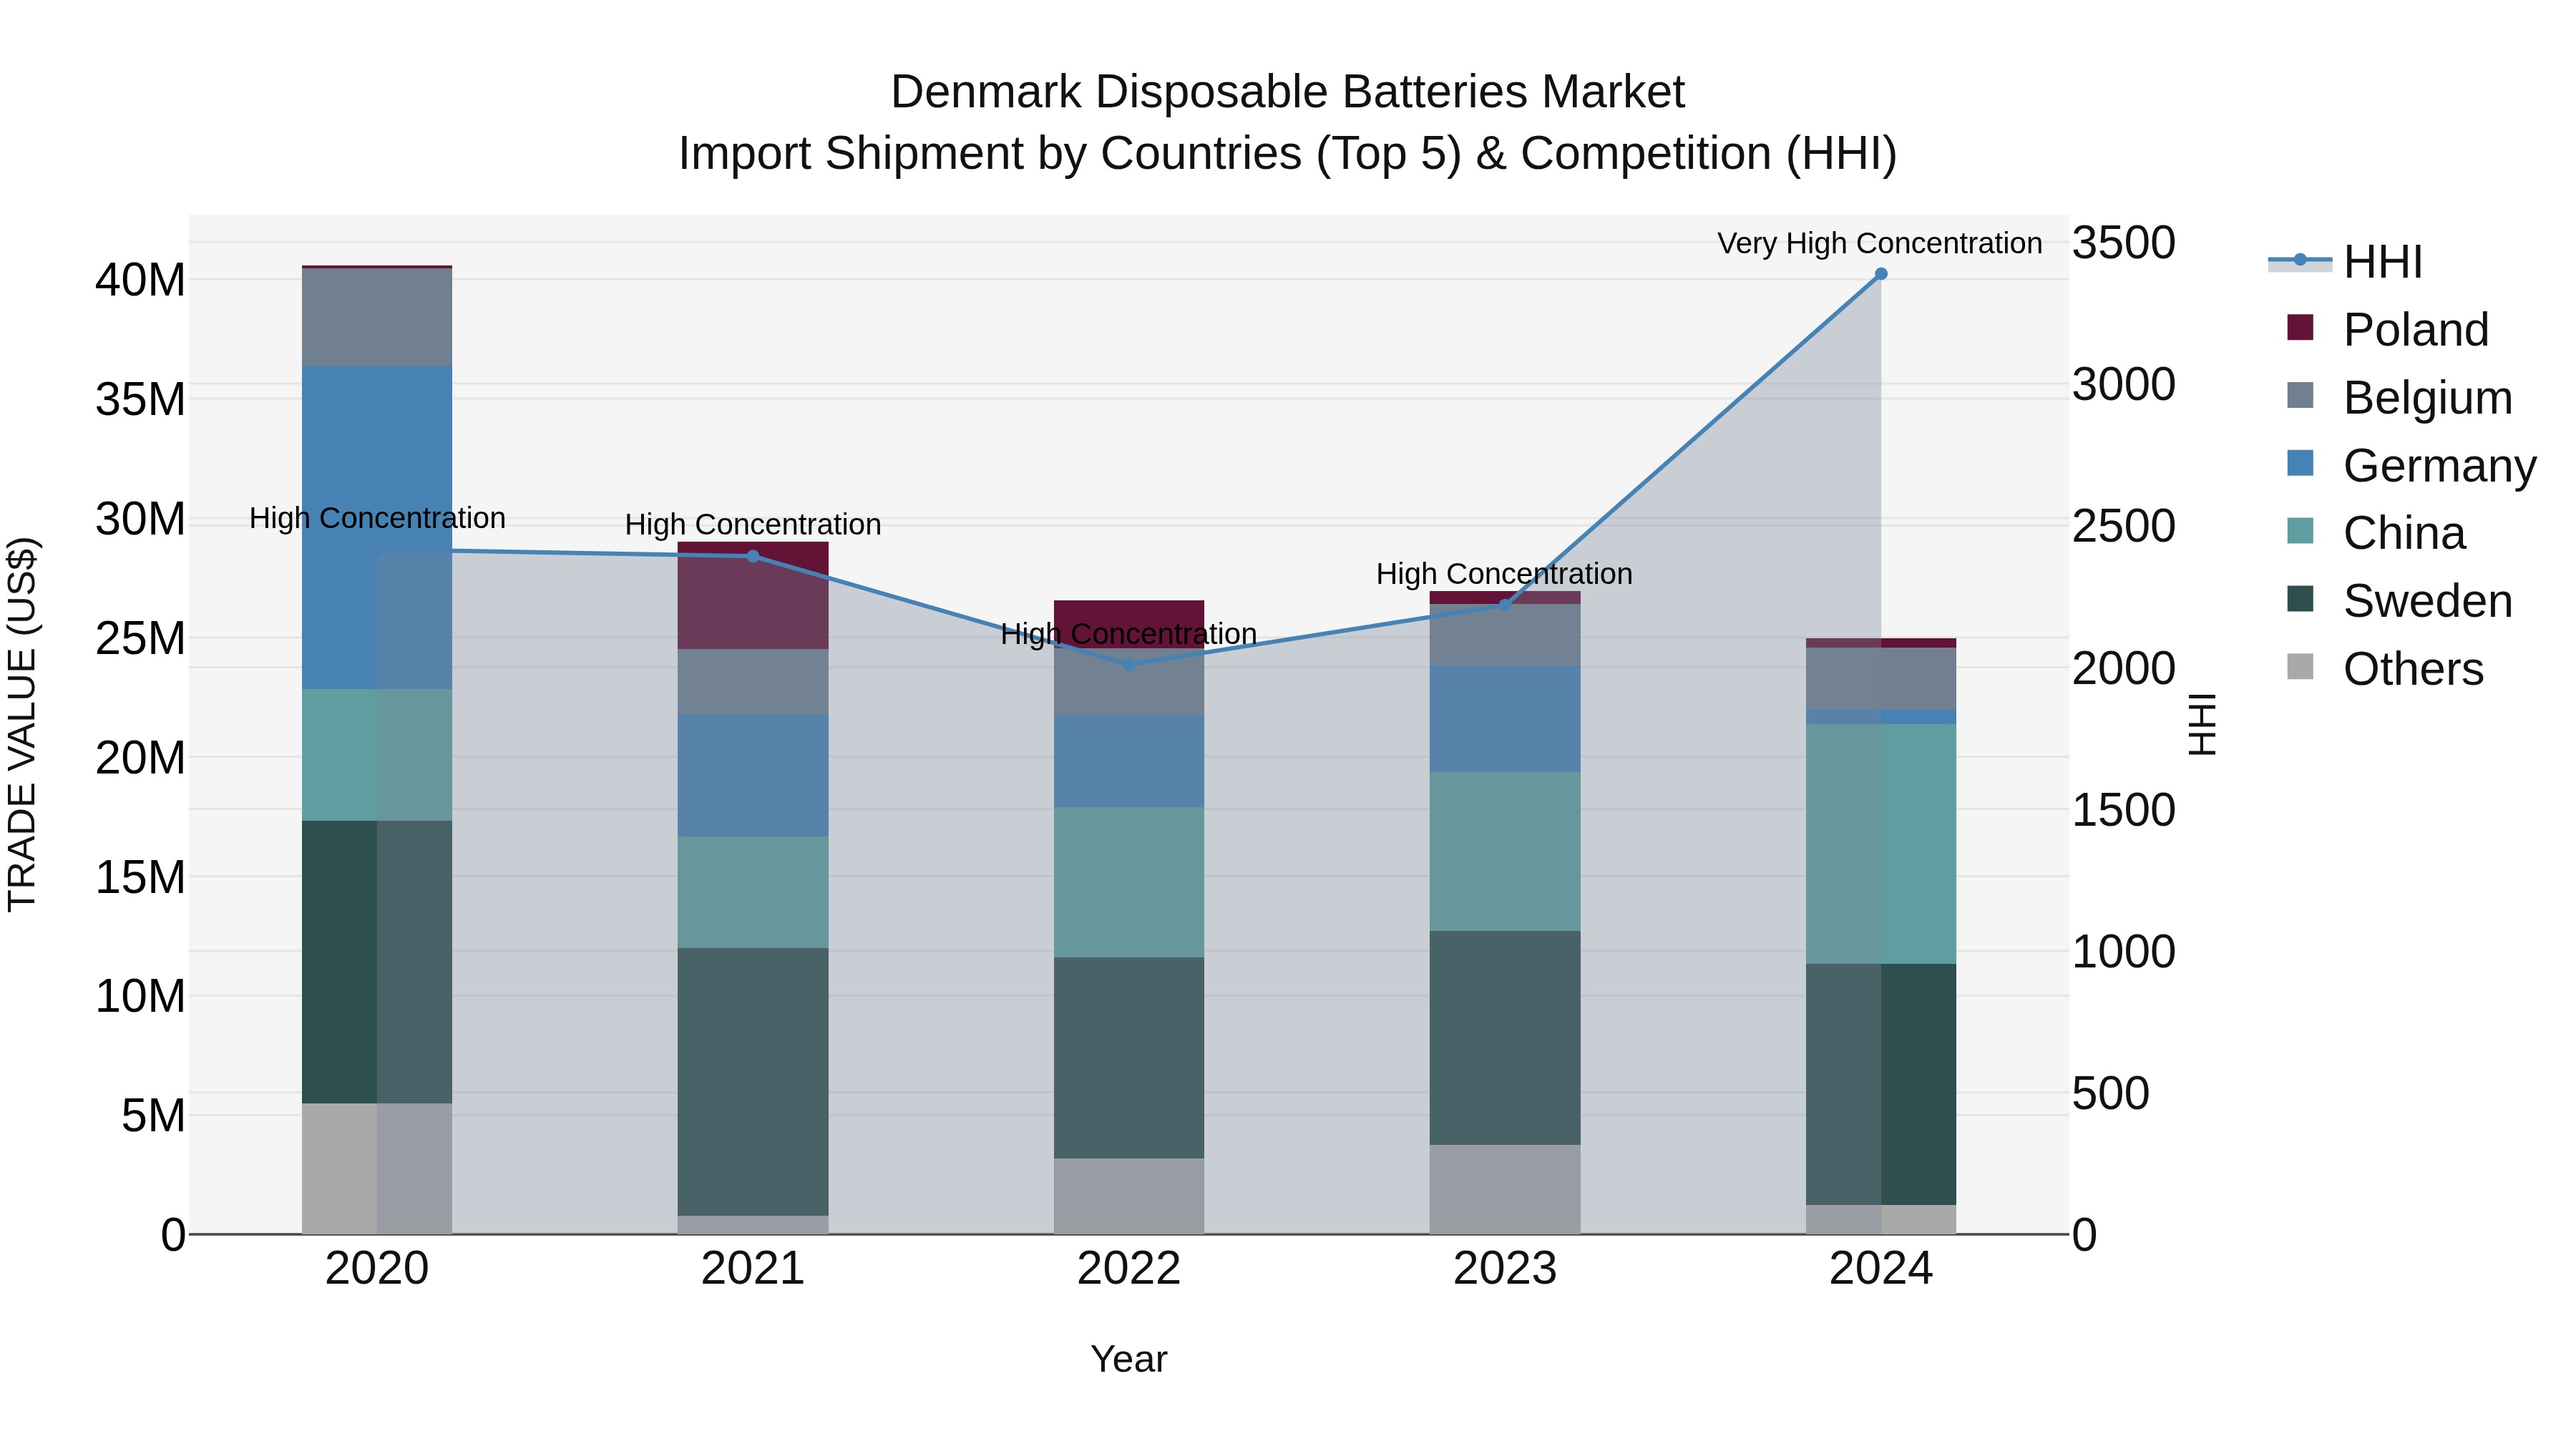Screen dimensions: 2576x1449
Task: Click the Sweden dark green legend swatch
Action: pyautogui.click(x=2300, y=599)
